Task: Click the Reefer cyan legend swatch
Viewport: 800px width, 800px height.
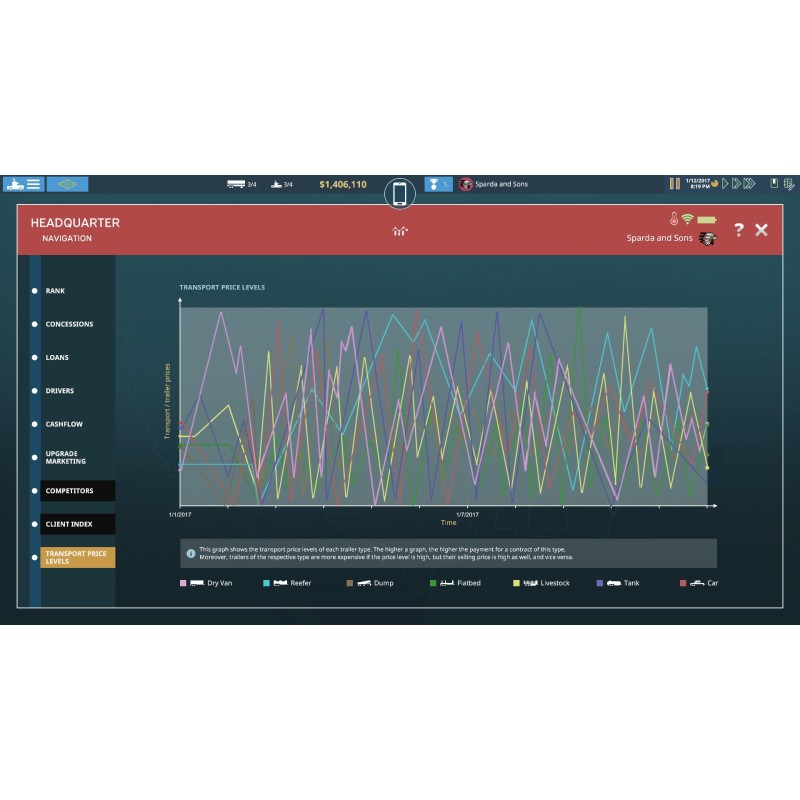Action: coord(267,583)
